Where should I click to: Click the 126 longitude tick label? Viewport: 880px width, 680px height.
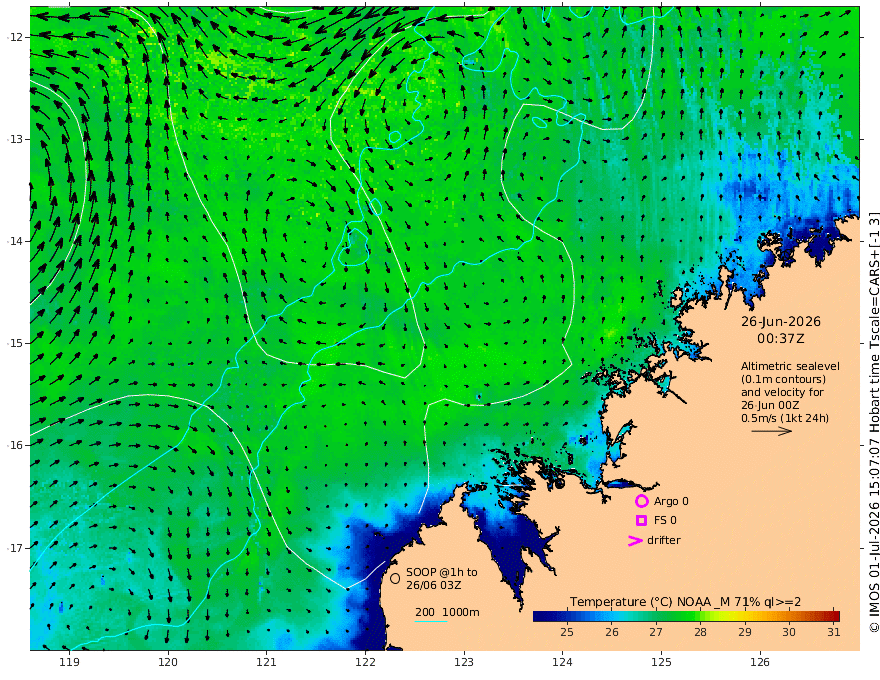[760, 663]
